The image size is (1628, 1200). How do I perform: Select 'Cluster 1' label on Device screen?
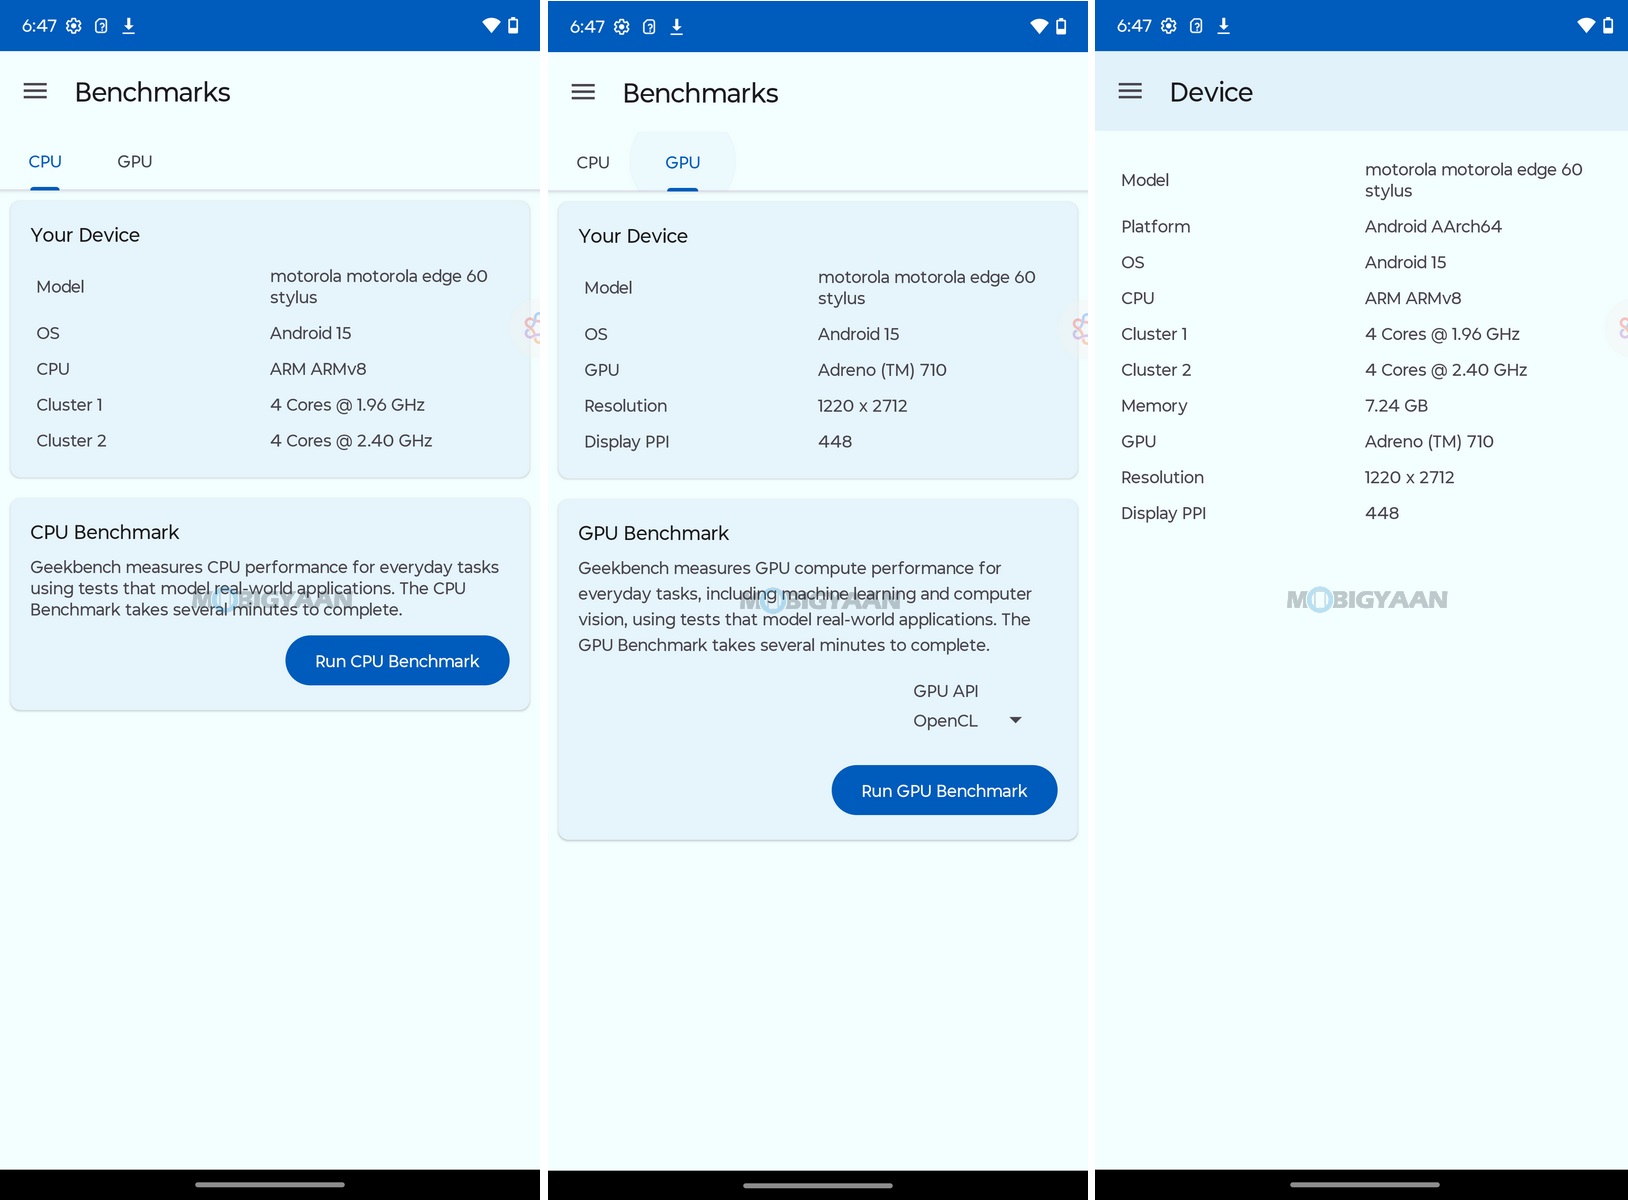coord(1154,334)
